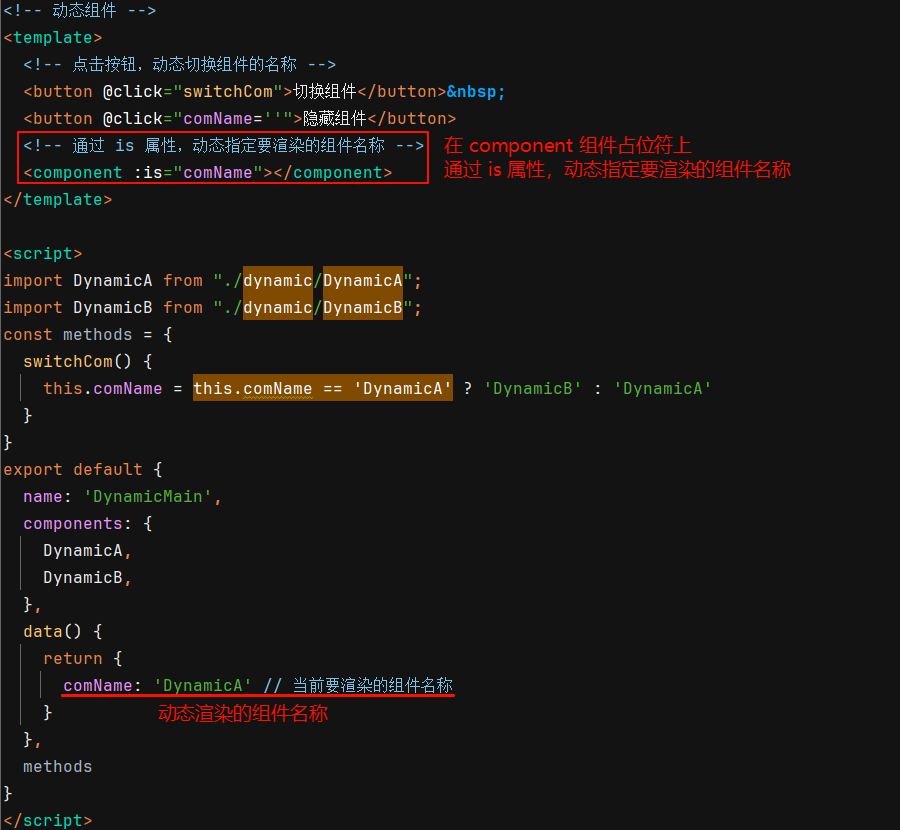This screenshot has width=900, height=830.
Task: Click the highlighted DynamicB in second import path
Action: coord(363,308)
